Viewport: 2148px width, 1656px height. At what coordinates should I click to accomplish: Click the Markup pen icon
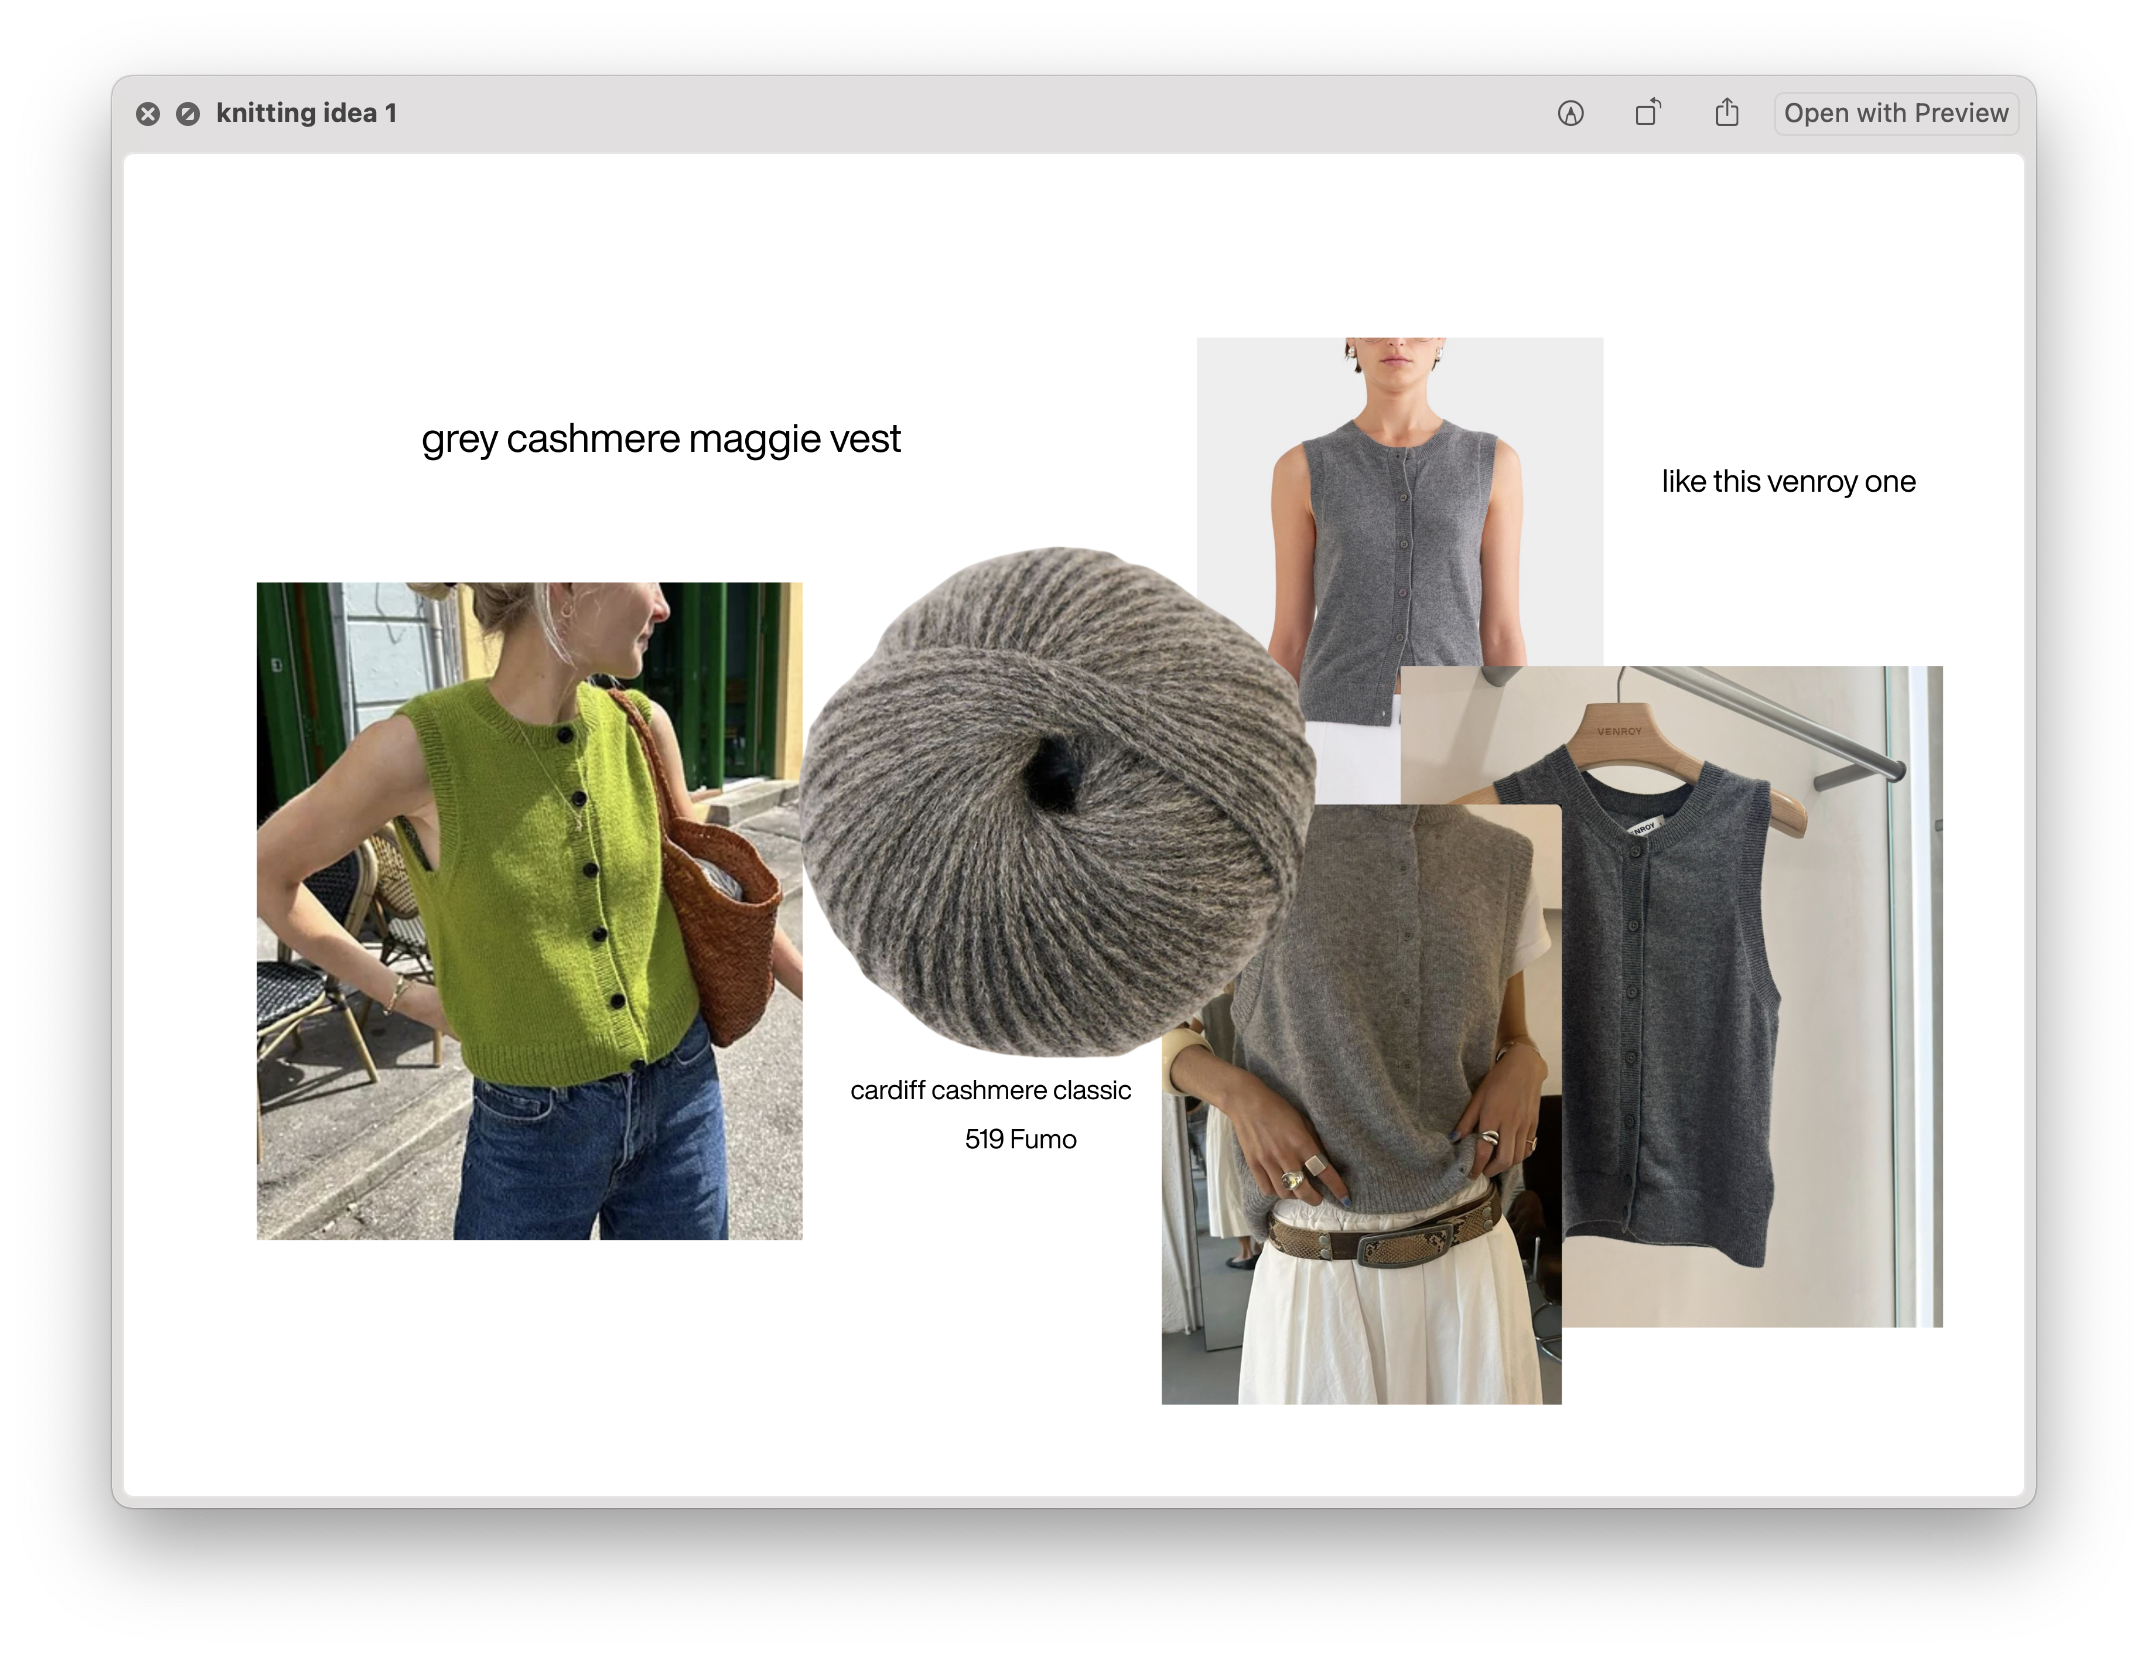point(1570,114)
